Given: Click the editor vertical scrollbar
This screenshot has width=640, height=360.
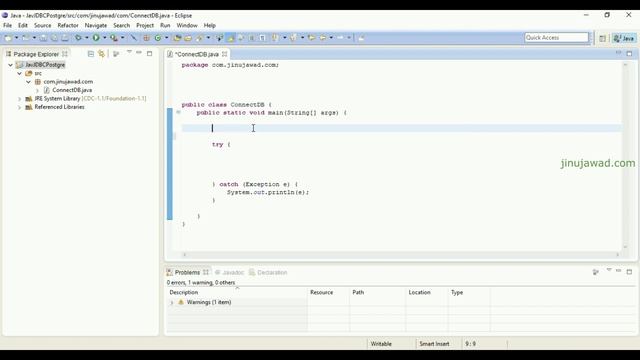Looking at the screenshot, I should (625, 155).
